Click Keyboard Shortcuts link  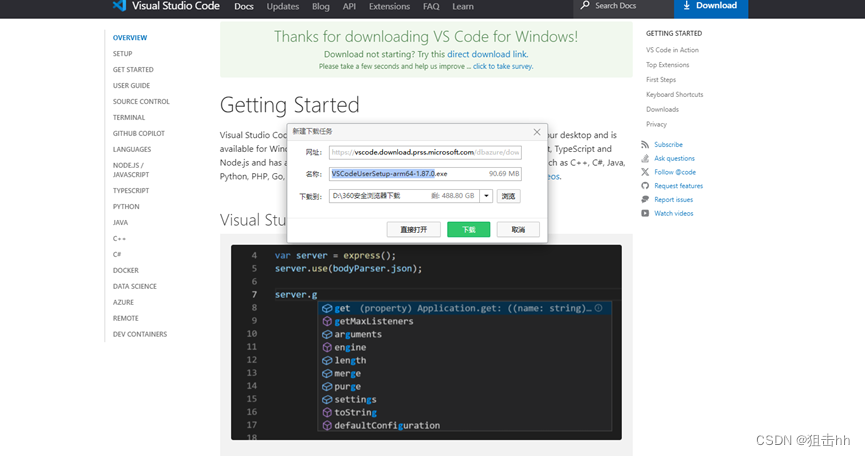click(x=675, y=95)
